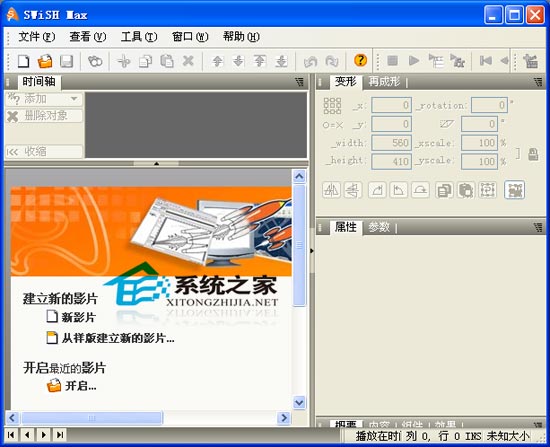Click the Play movie triangle icon
This screenshot has height=447, width=550.
click(414, 61)
